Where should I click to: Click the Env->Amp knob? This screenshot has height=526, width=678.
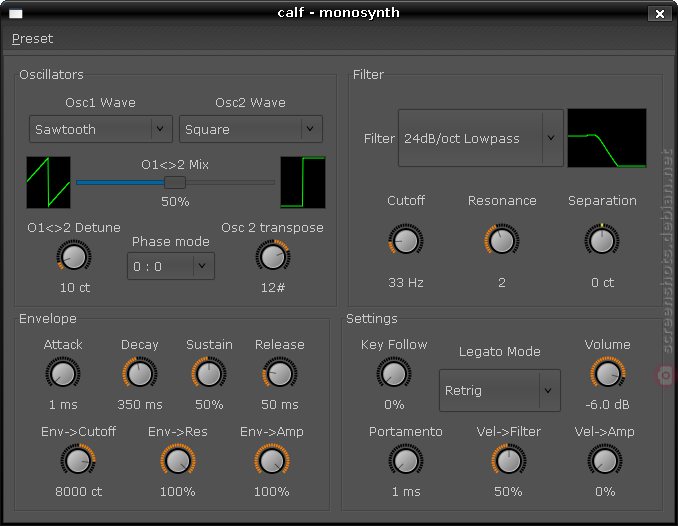(272, 461)
